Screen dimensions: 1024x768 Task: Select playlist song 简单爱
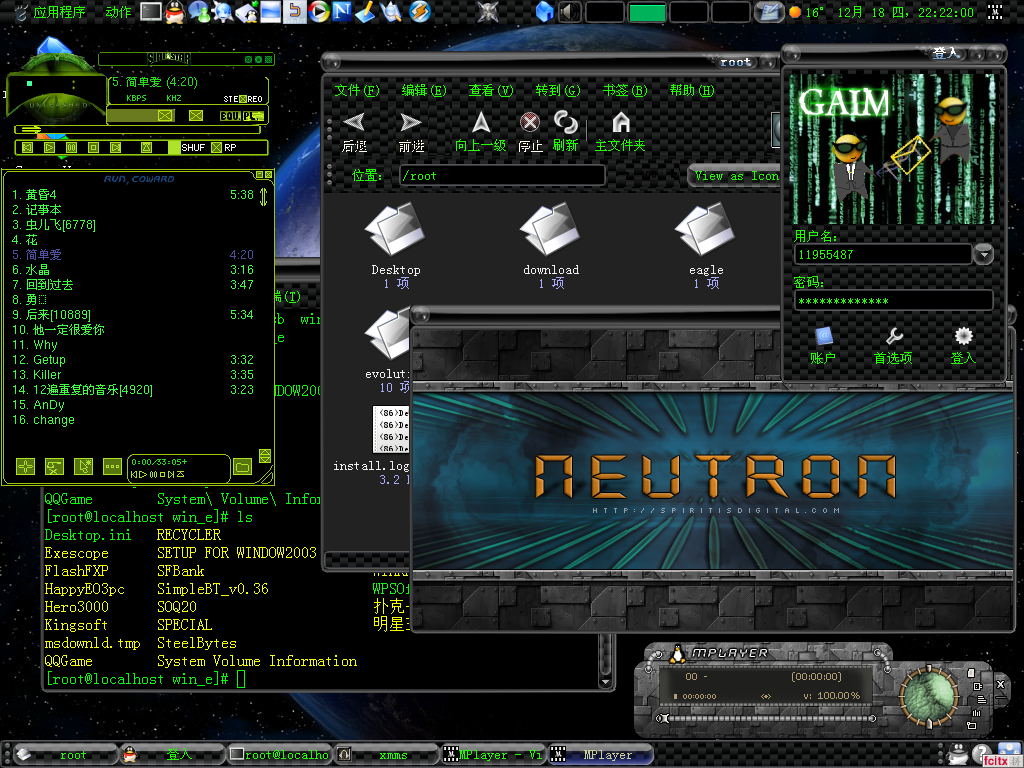point(133,255)
